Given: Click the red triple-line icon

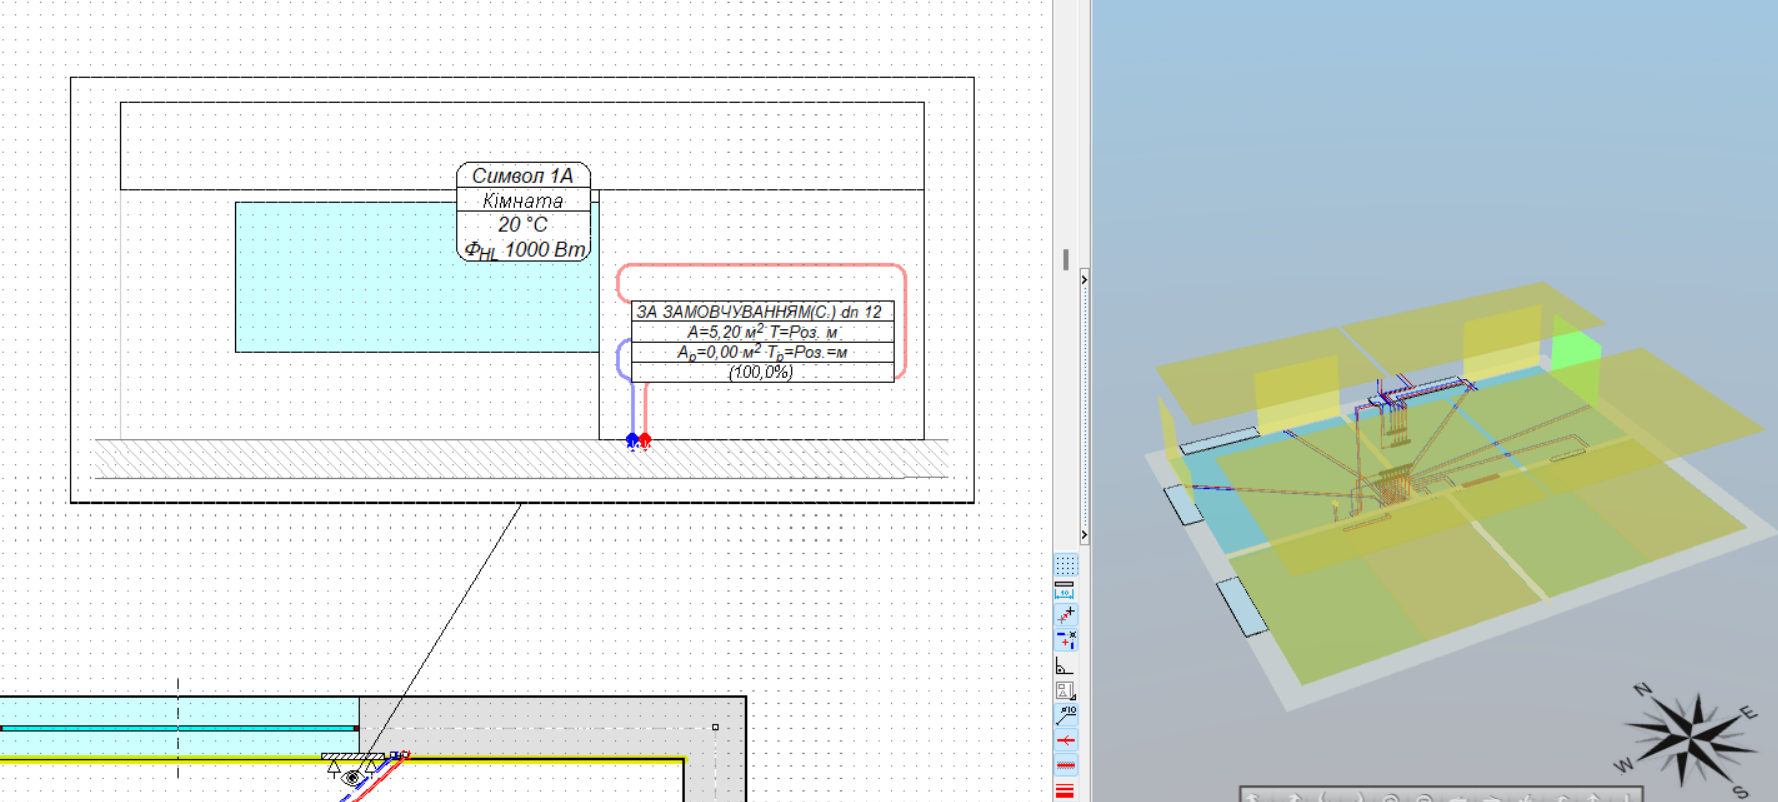Looking at the screenshot, I should pos(1065,790).
